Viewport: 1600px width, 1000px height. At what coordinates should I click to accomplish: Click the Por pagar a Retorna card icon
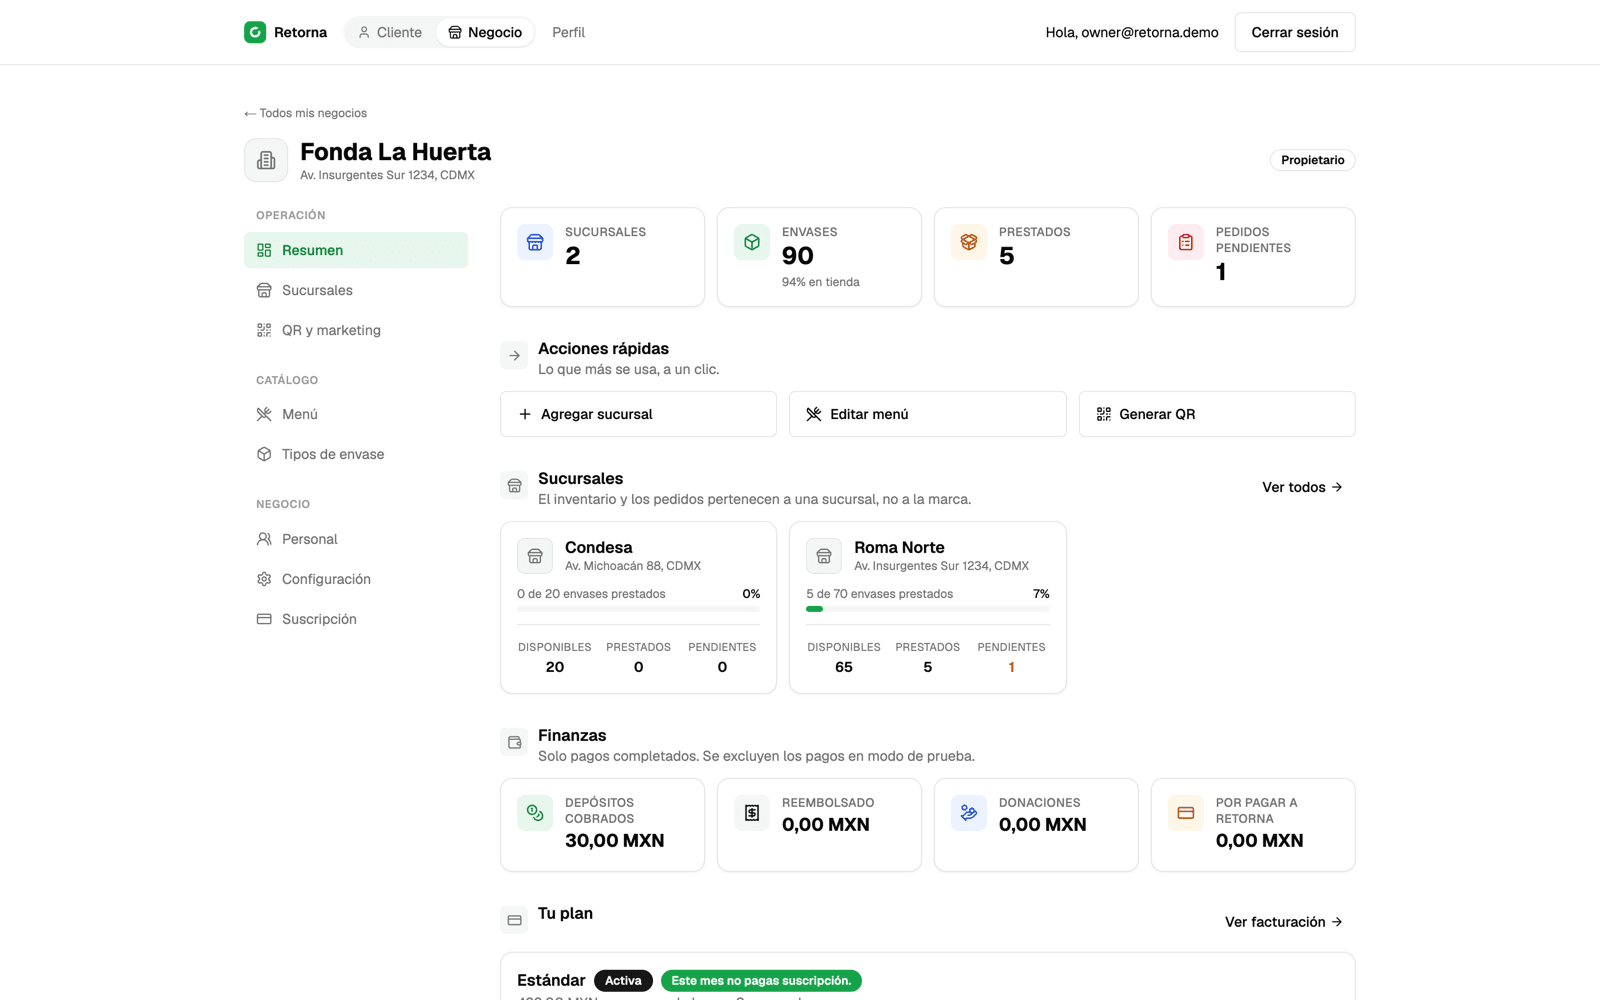point(1186,813)
